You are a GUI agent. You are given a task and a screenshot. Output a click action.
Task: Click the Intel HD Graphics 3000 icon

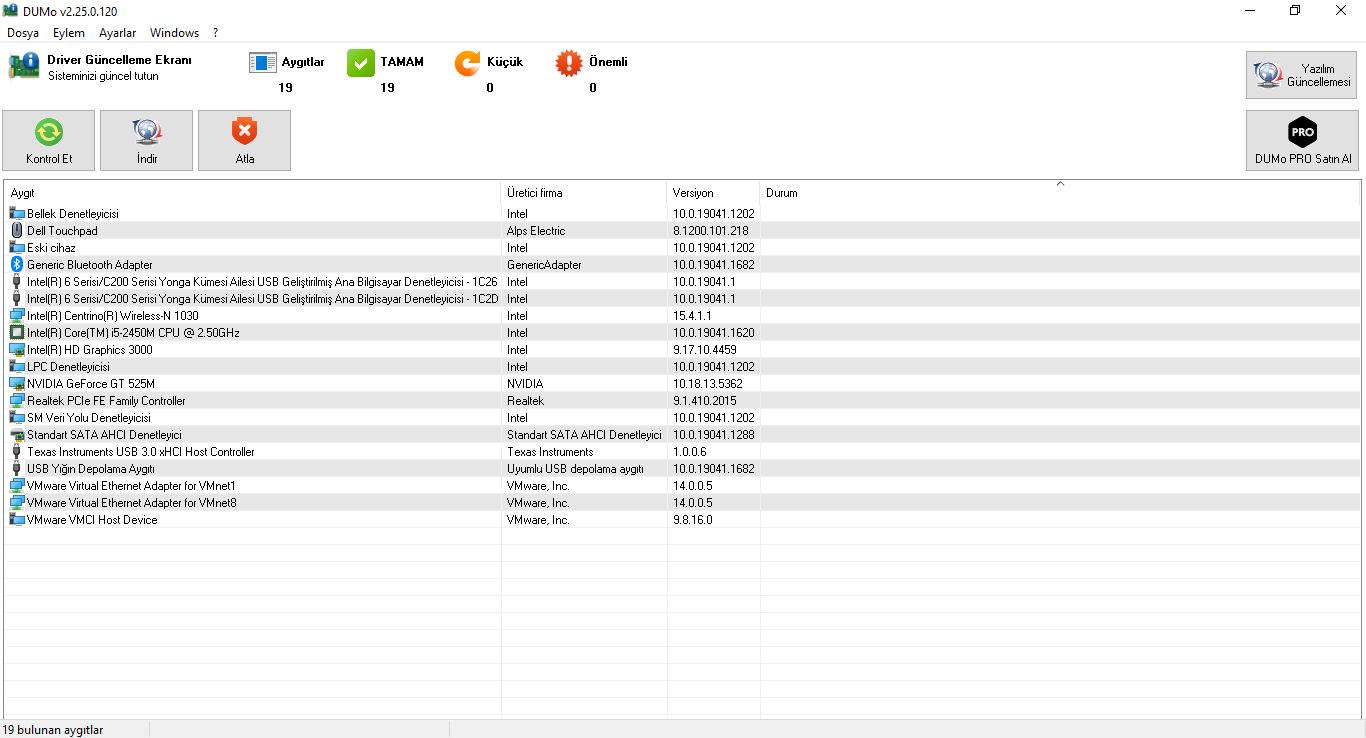pos(17,350)
